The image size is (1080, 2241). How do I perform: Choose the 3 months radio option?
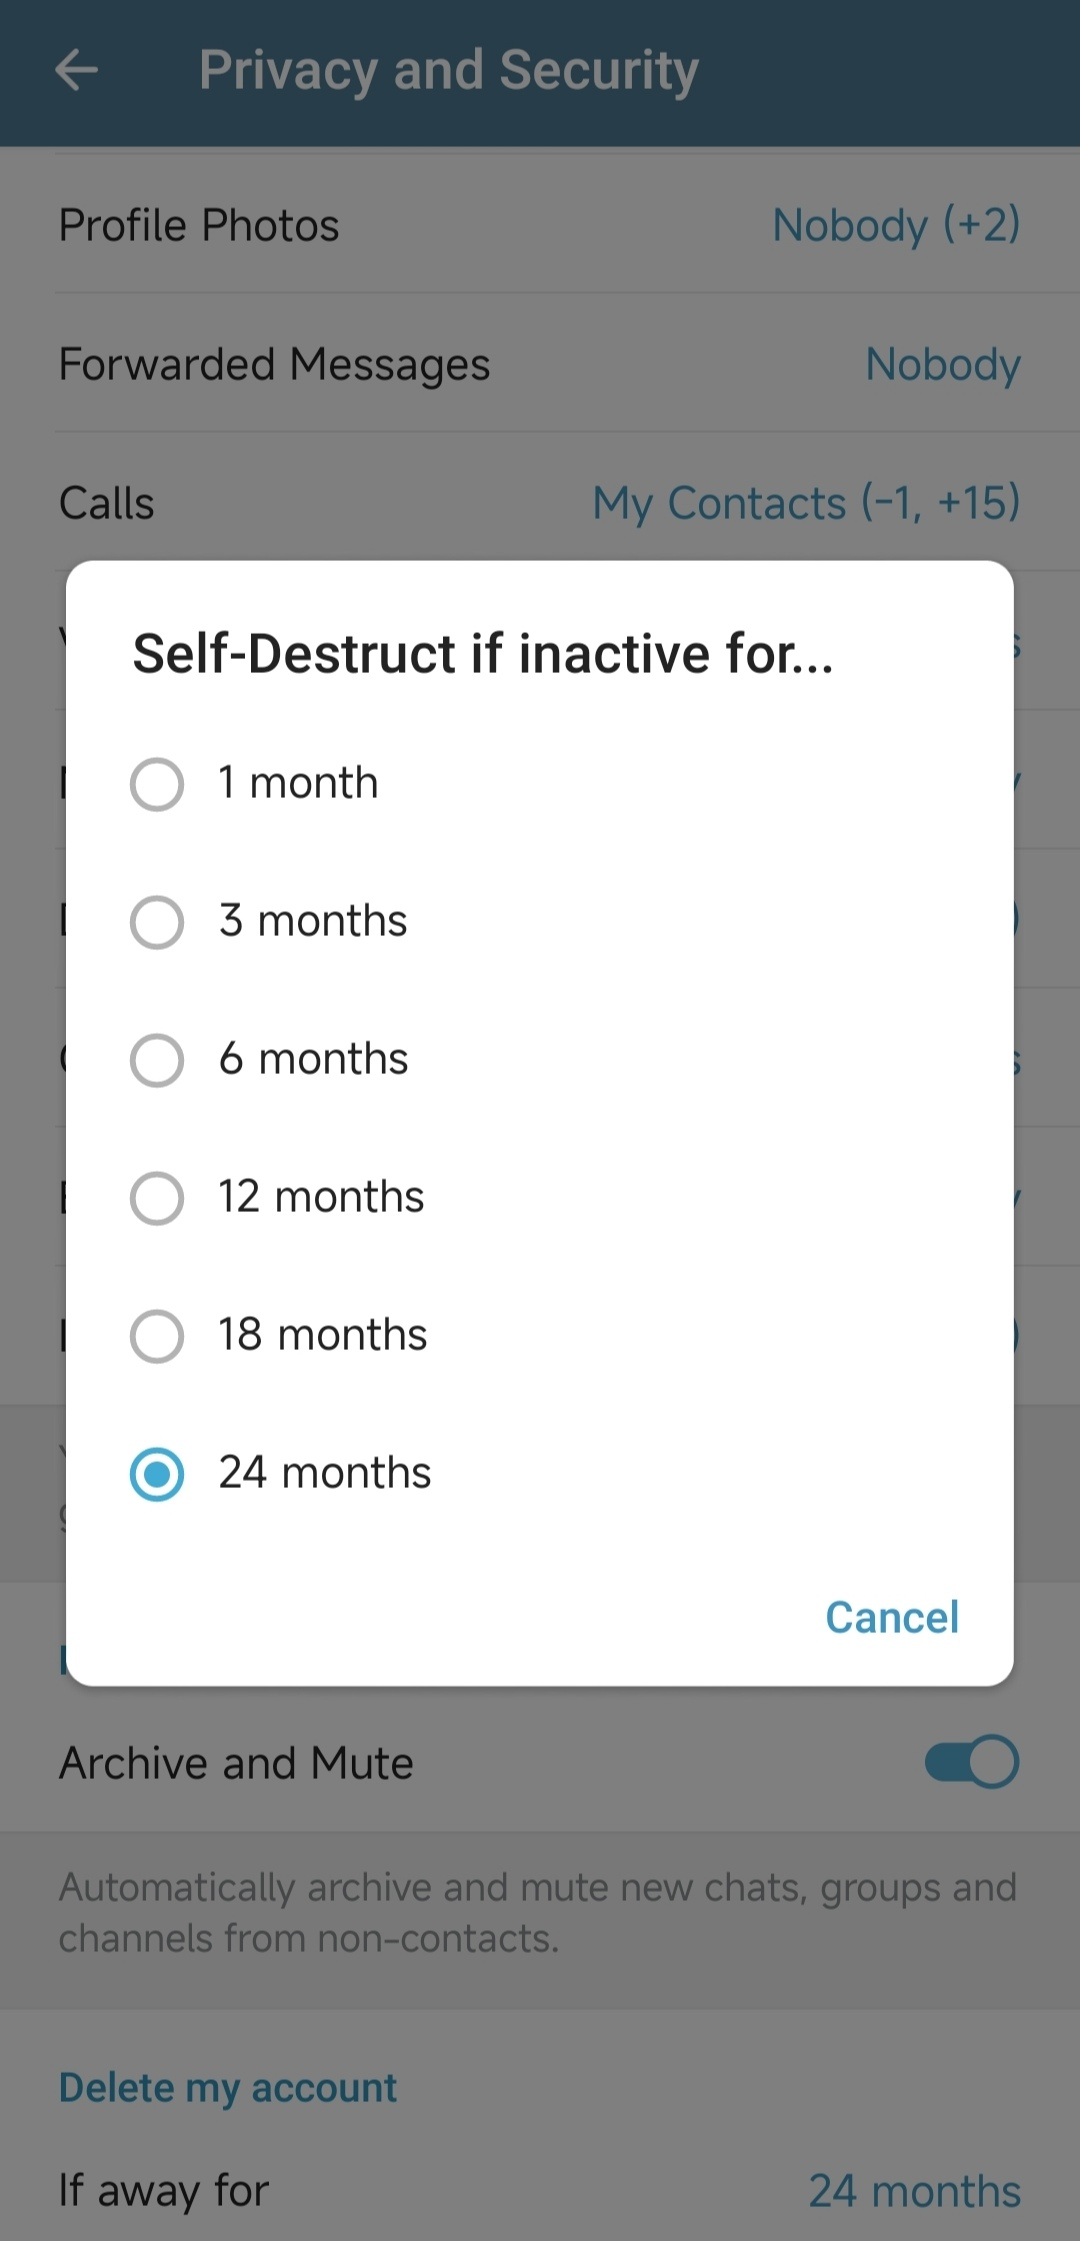point(157,921)
